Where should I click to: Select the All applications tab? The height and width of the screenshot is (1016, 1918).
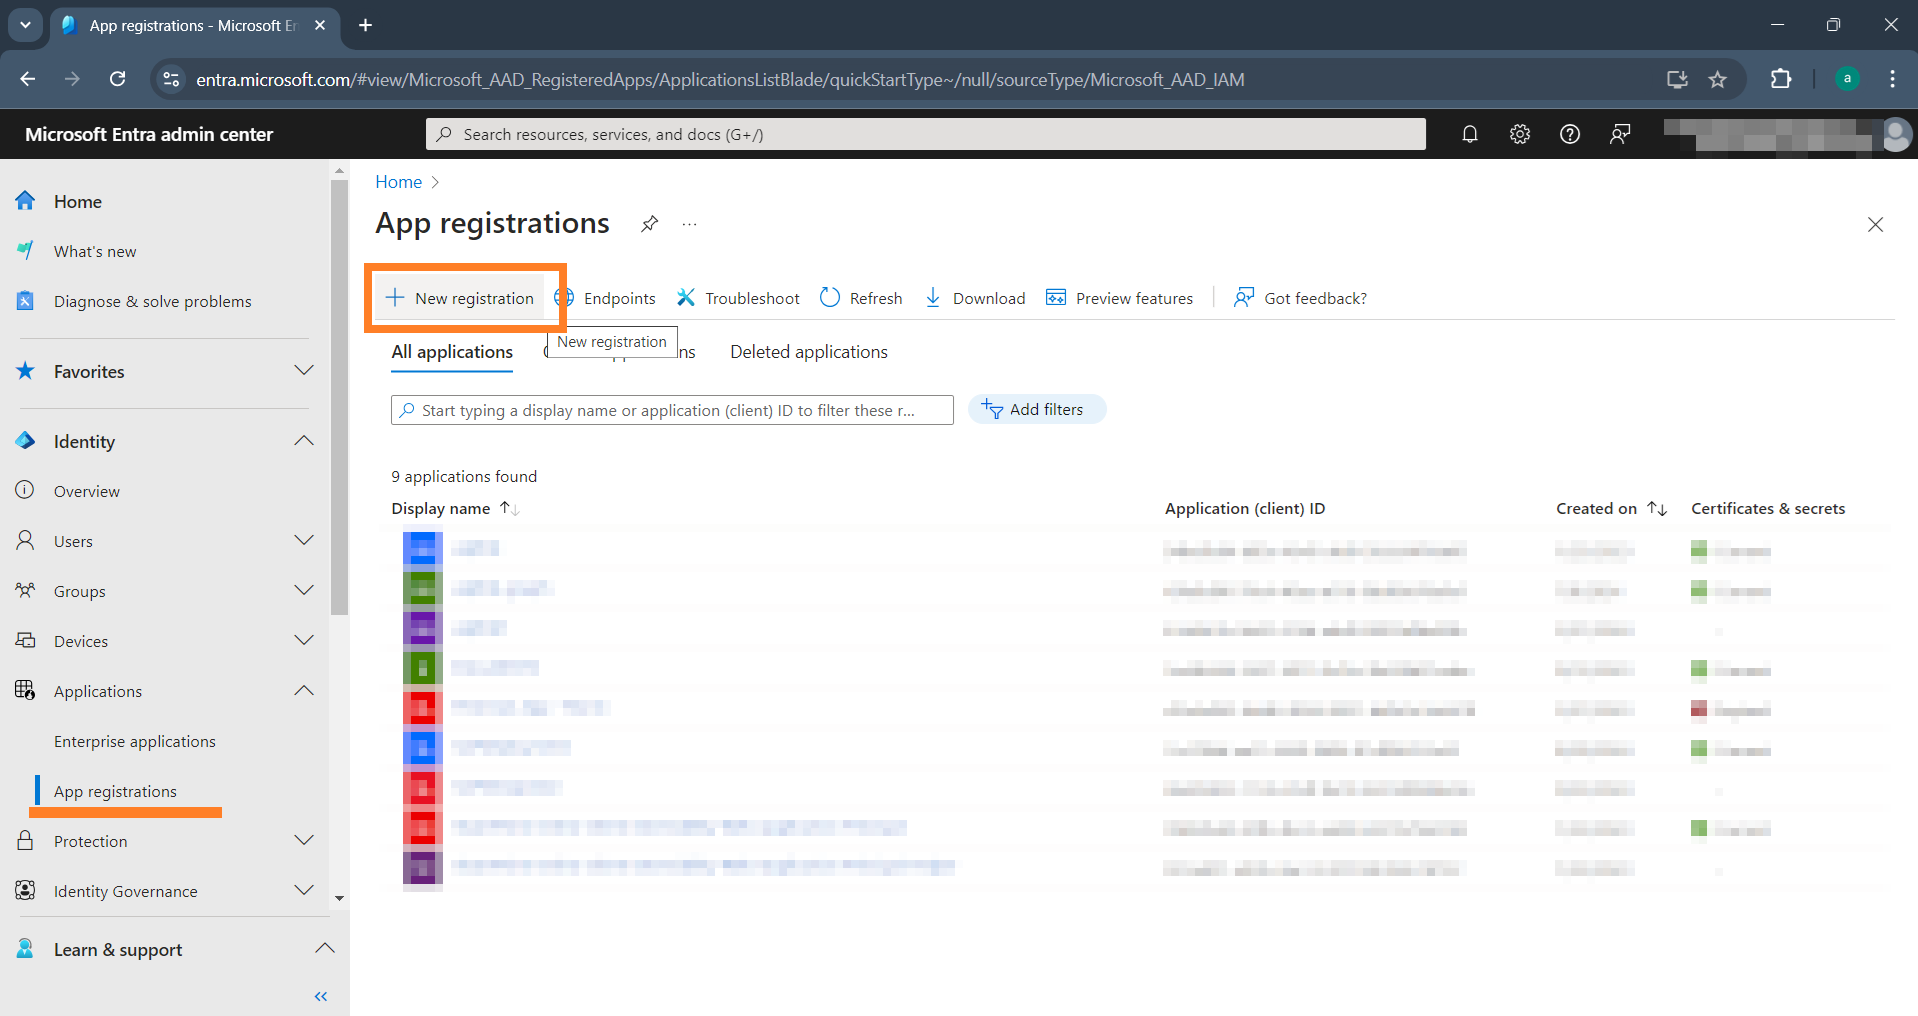pos(452,352)
